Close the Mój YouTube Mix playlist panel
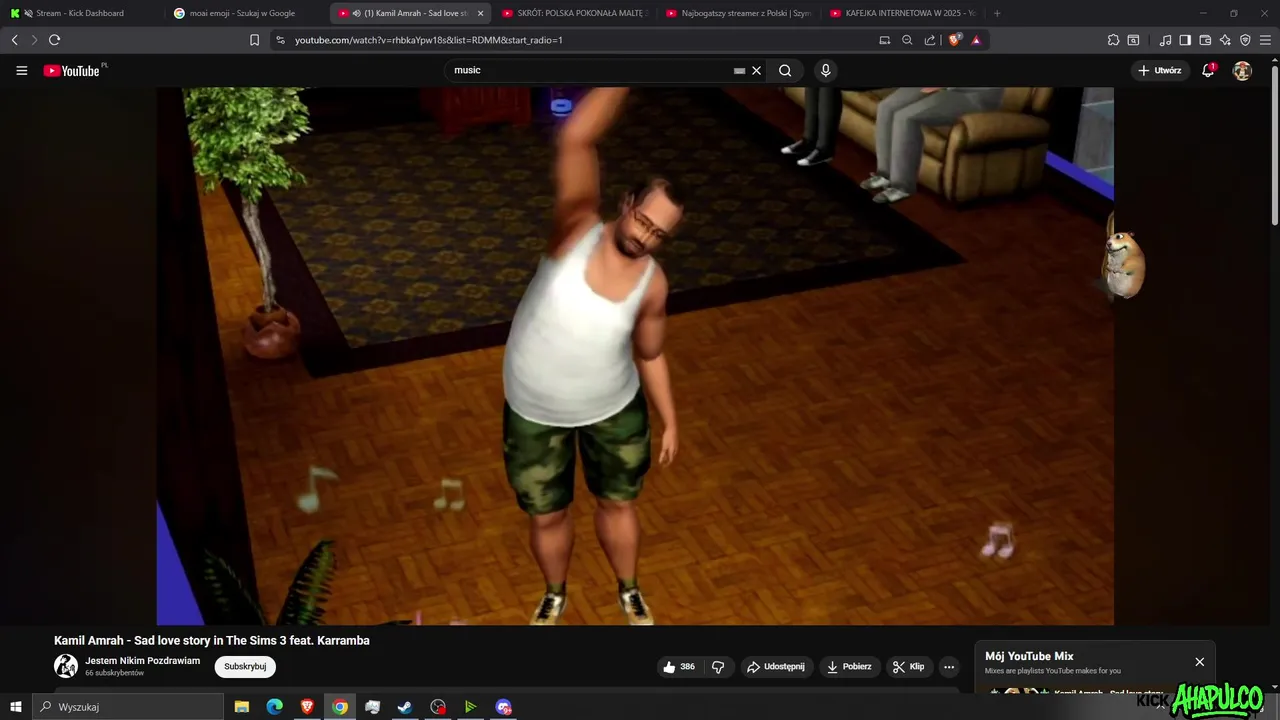The height and width of the screenshot is (720, 1280). coord(1199,662)
